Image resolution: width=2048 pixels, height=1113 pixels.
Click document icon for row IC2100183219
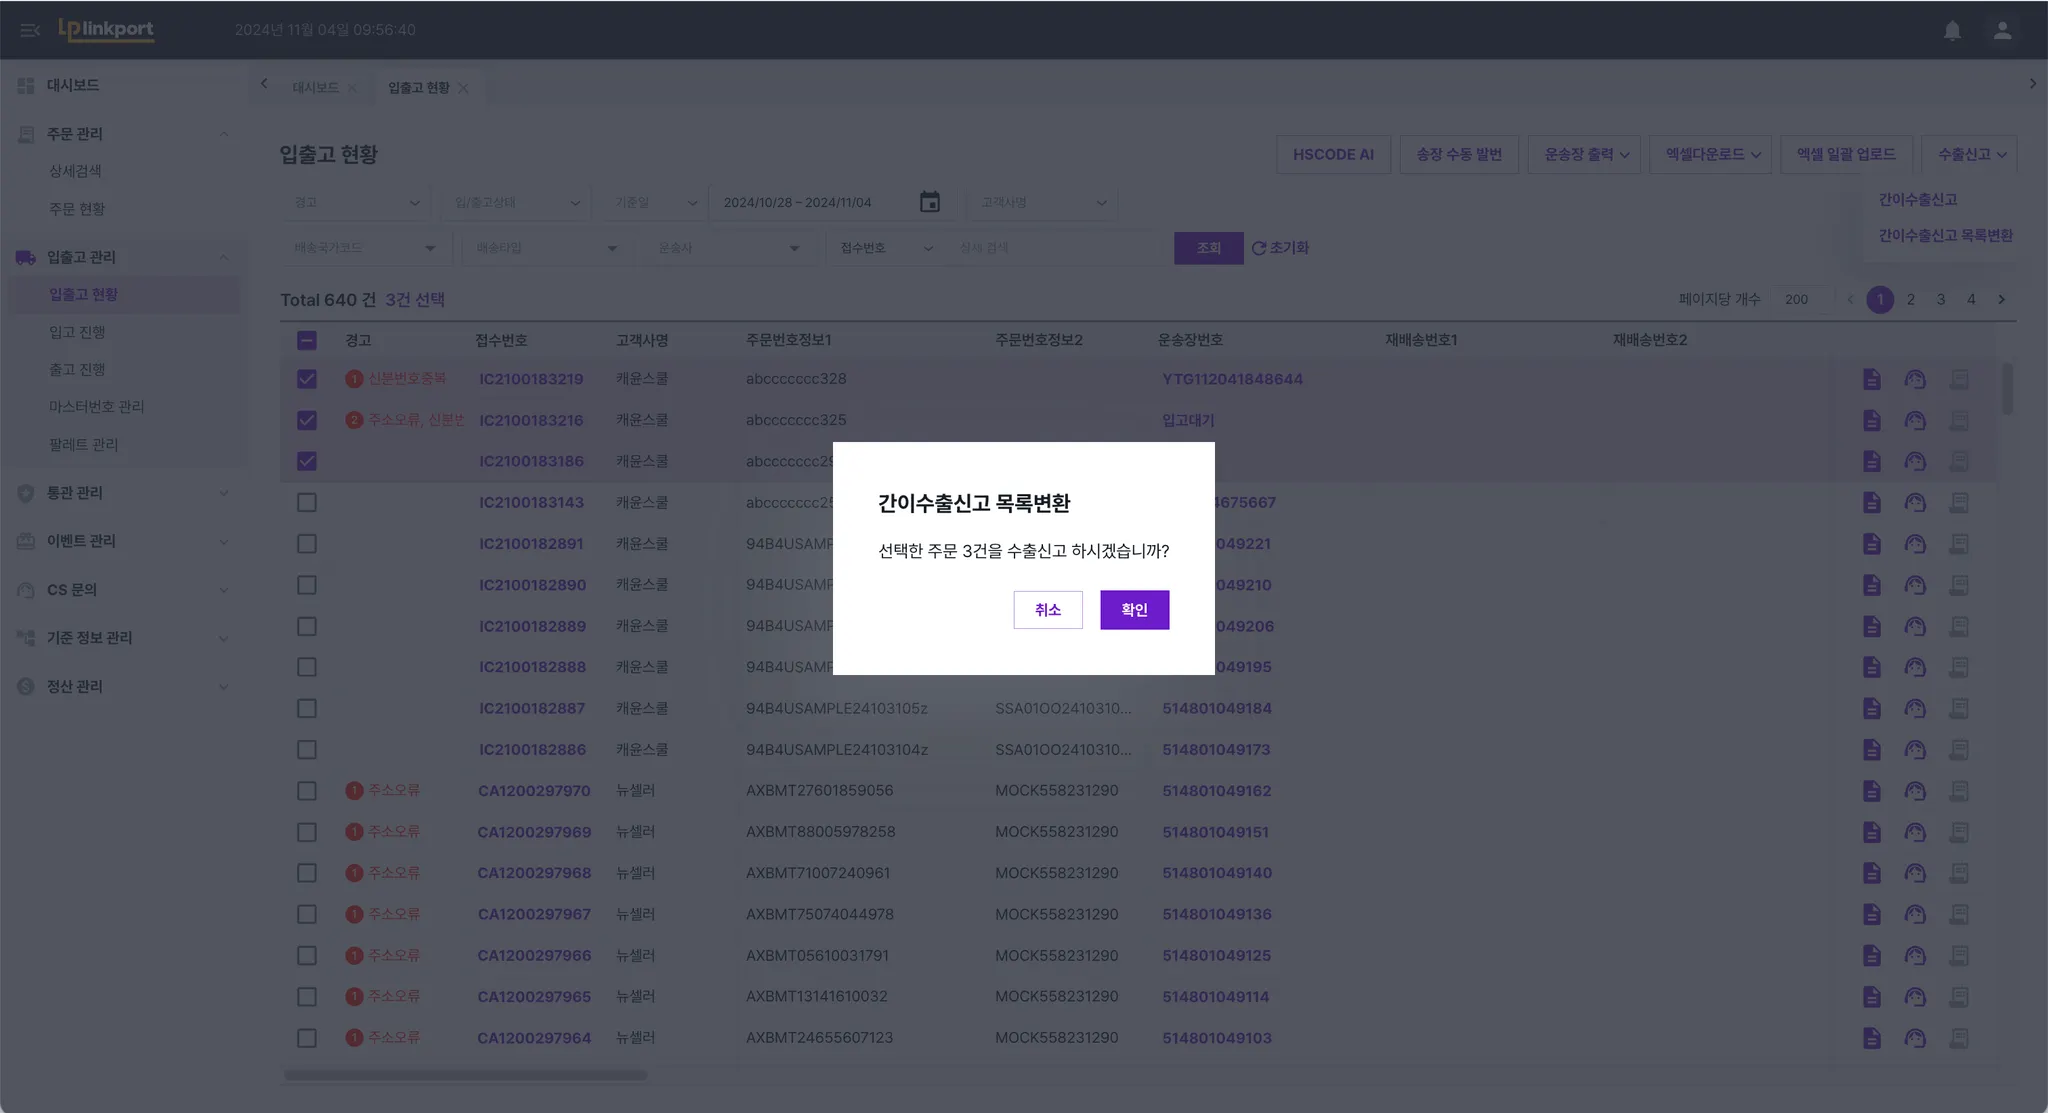[x=1871, y=379]
